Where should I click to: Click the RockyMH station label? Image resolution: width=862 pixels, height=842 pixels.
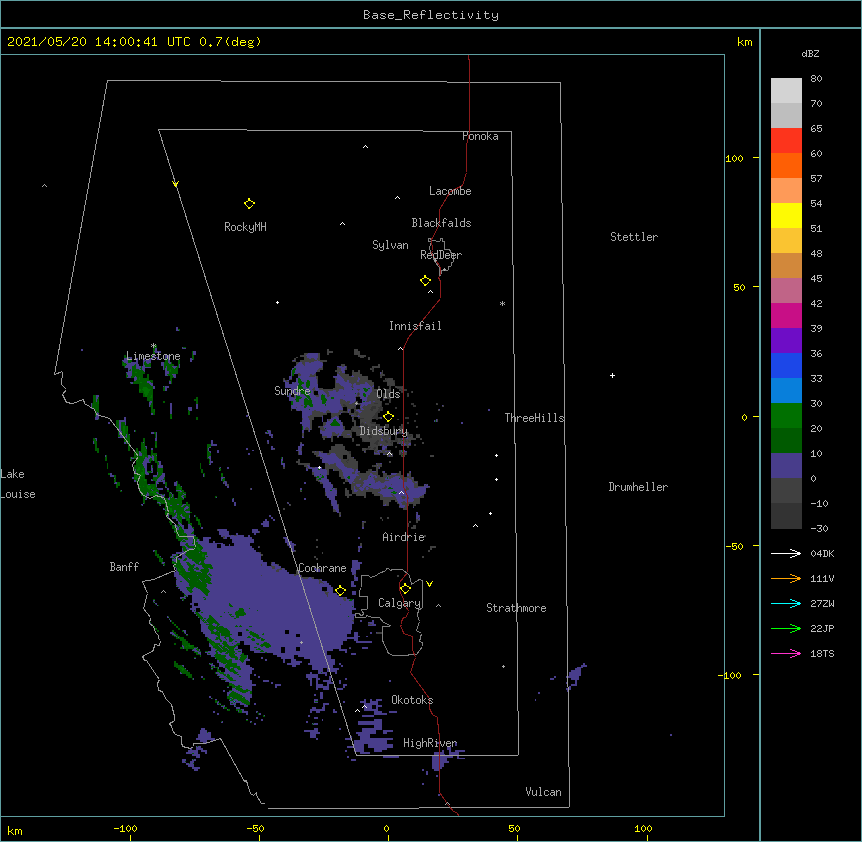click(x=245, y=227)
